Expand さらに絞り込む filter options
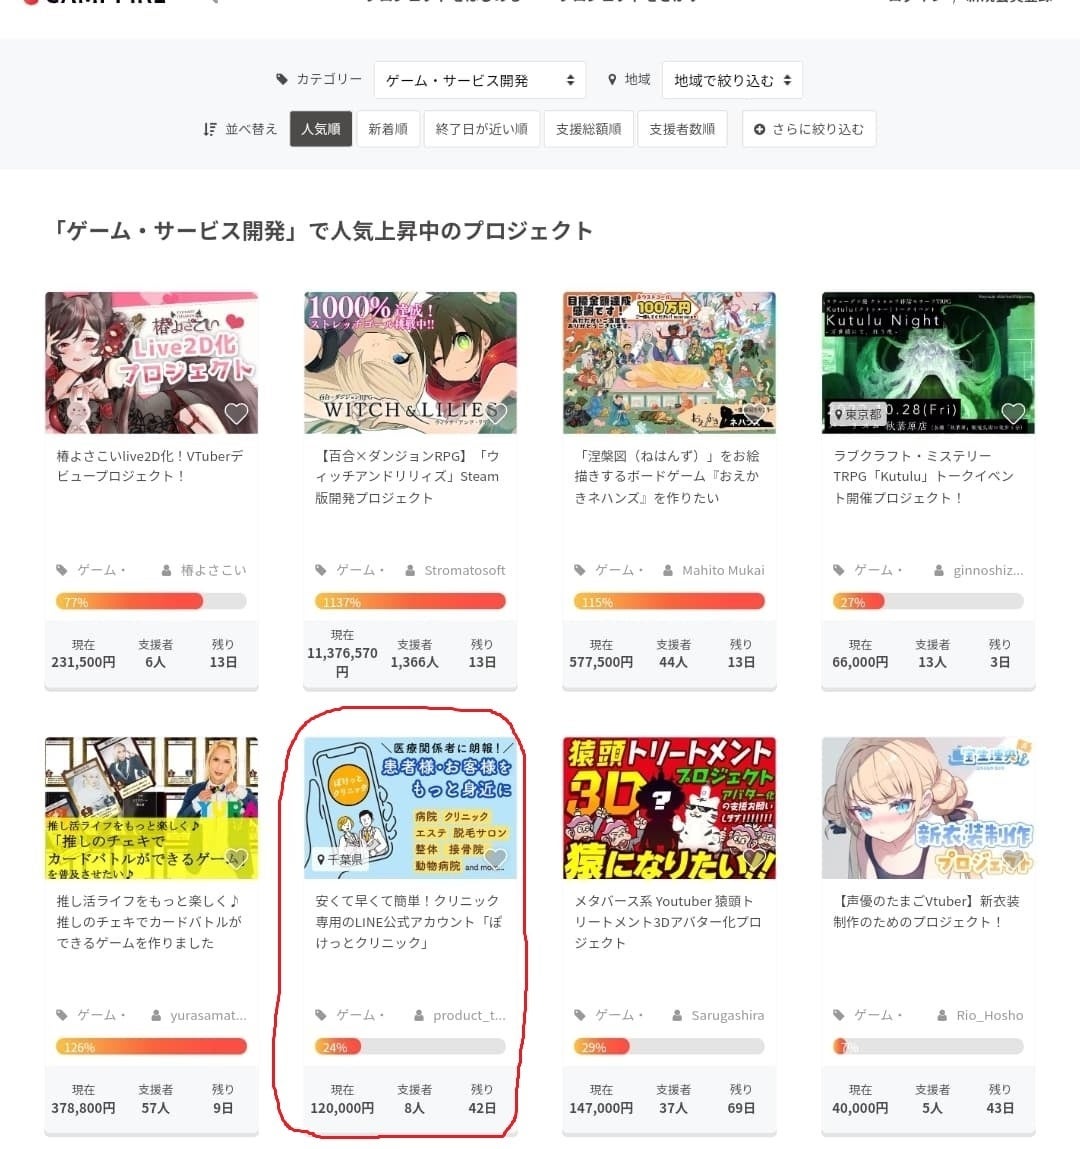 pos(809,129)
